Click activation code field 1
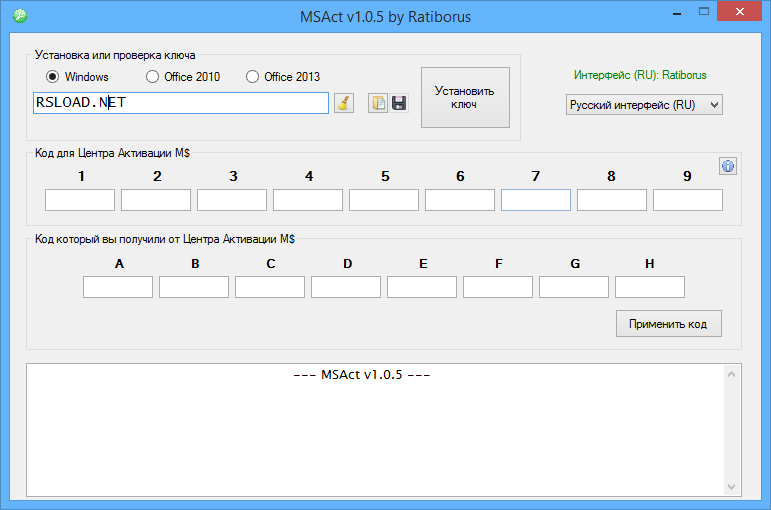This screenshot has height=510, width=771. coord(80,200)
